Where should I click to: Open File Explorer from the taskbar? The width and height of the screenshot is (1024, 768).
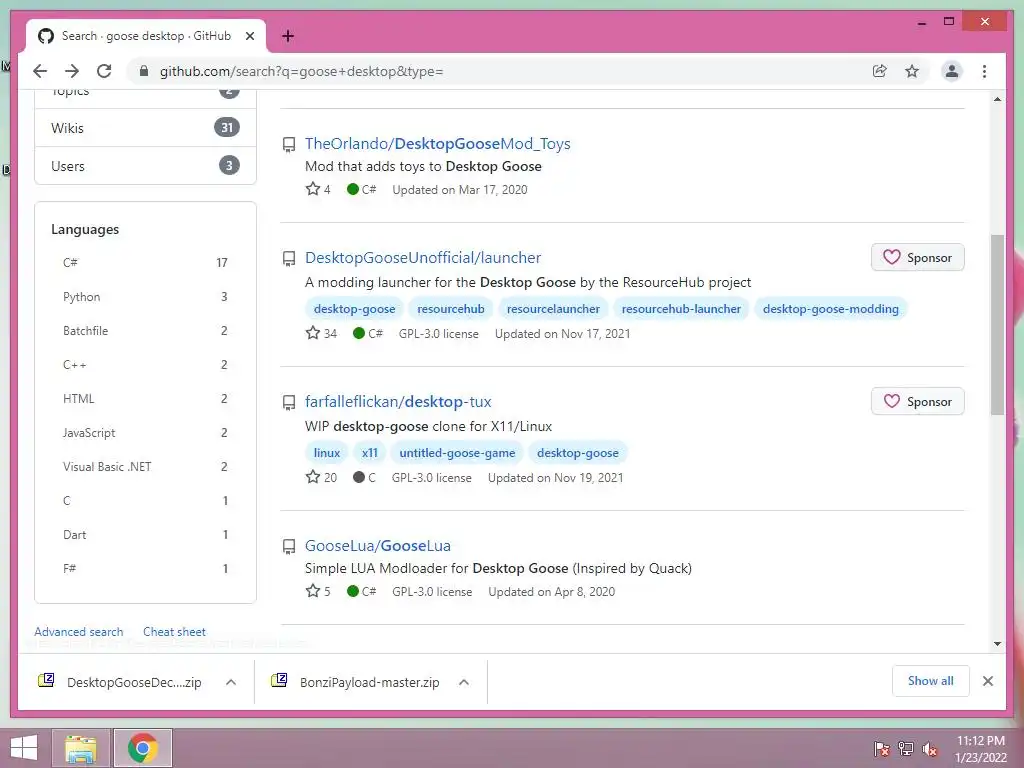click(x=81, y=748)
